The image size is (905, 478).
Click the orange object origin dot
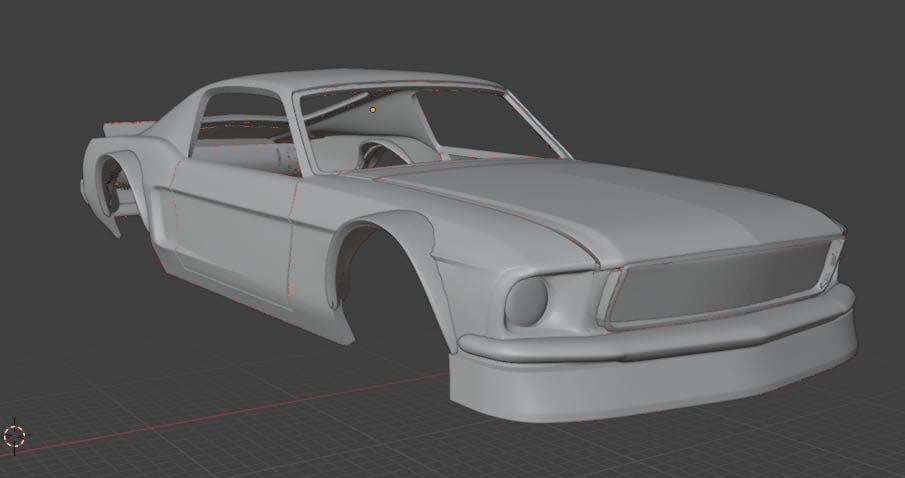(x=373, y=108)
